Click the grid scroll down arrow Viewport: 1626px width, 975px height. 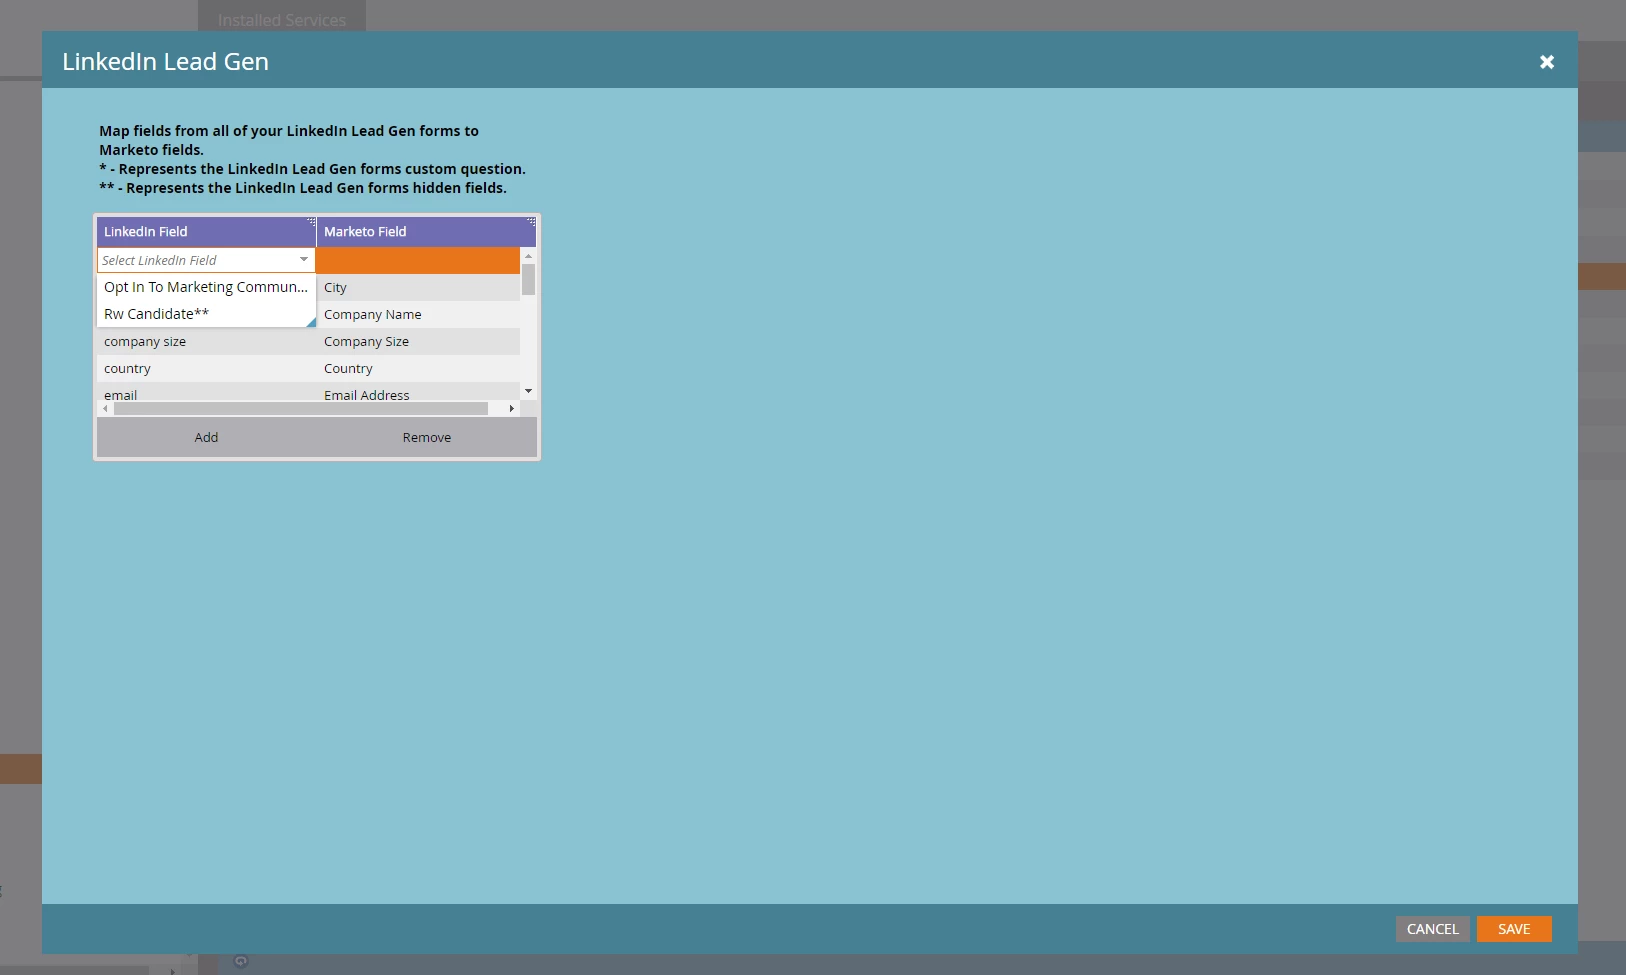(528, 391)
